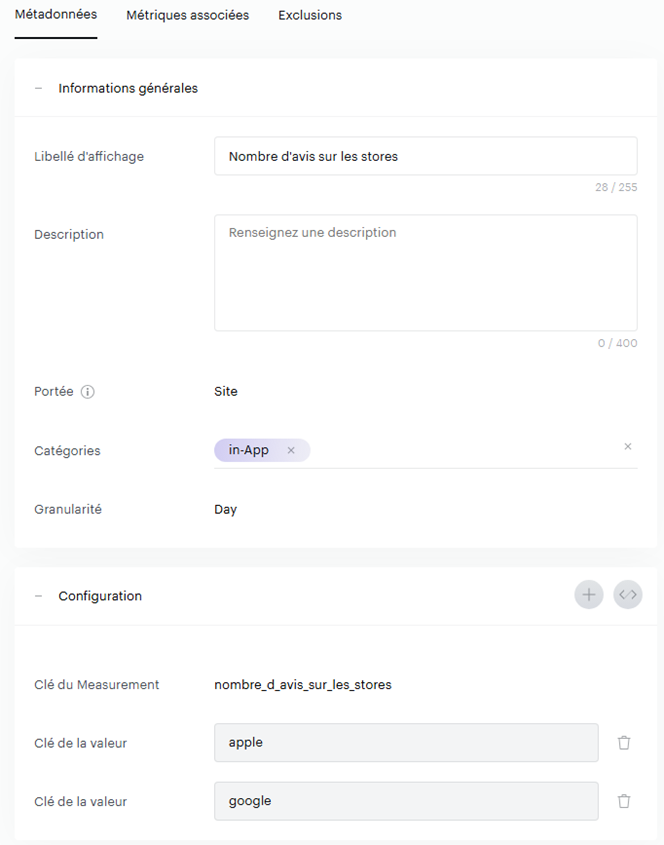The image size is (664, 845).
Task: Clear all categories with the X icon
Action: pyautogui.click(x=628, y=447)
